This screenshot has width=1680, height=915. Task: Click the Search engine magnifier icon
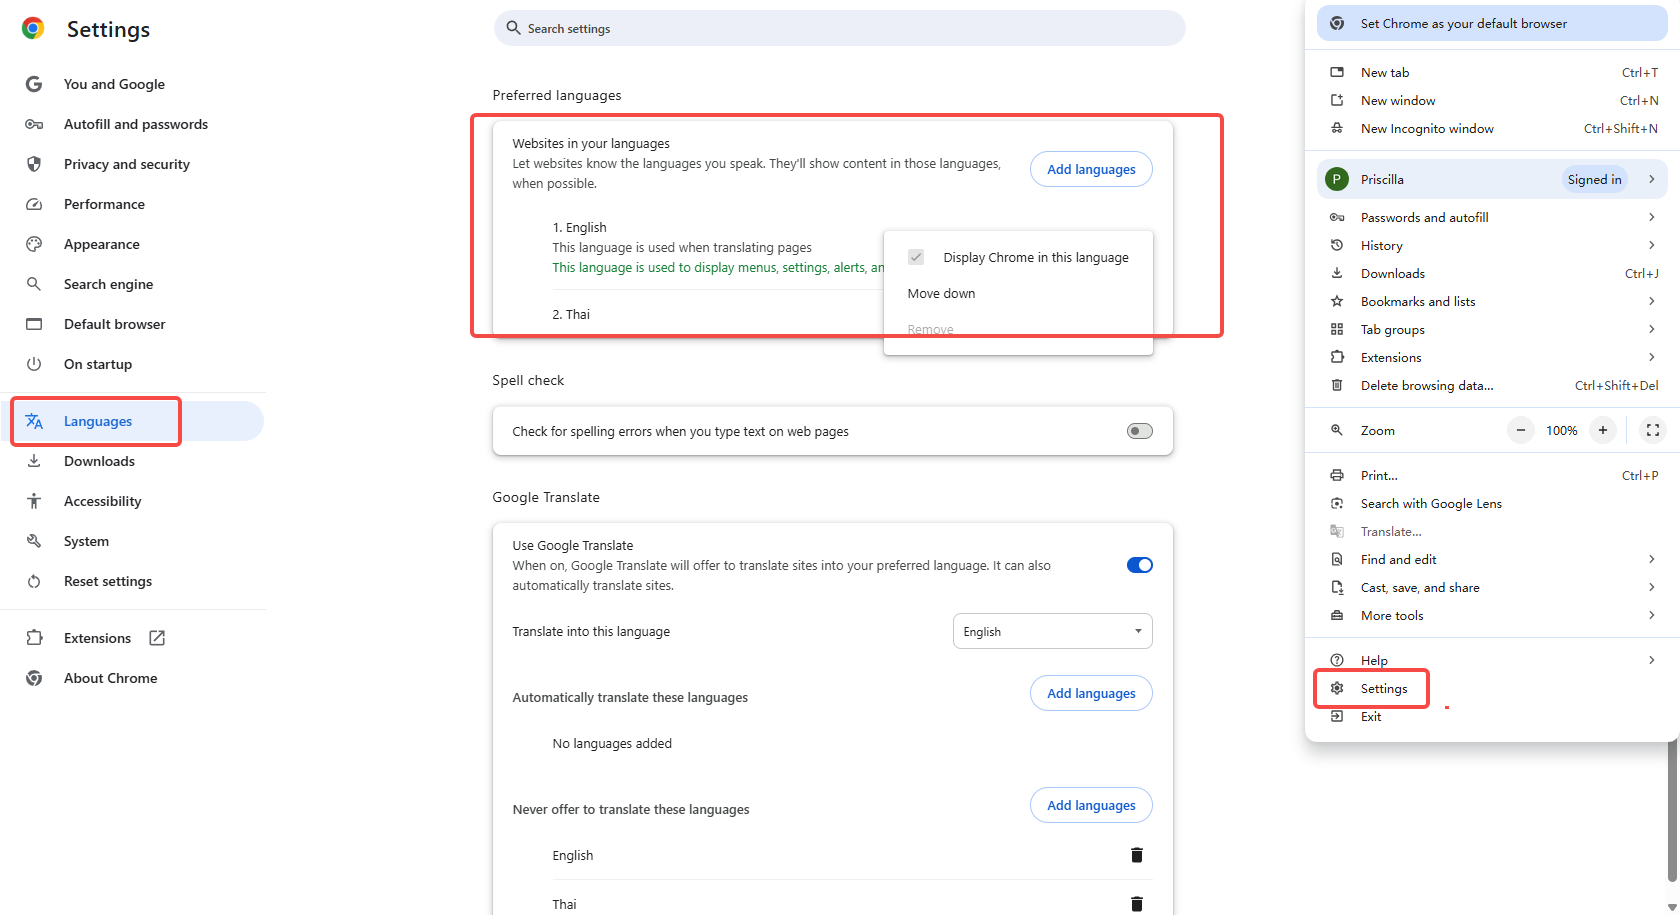pos(33,283)
